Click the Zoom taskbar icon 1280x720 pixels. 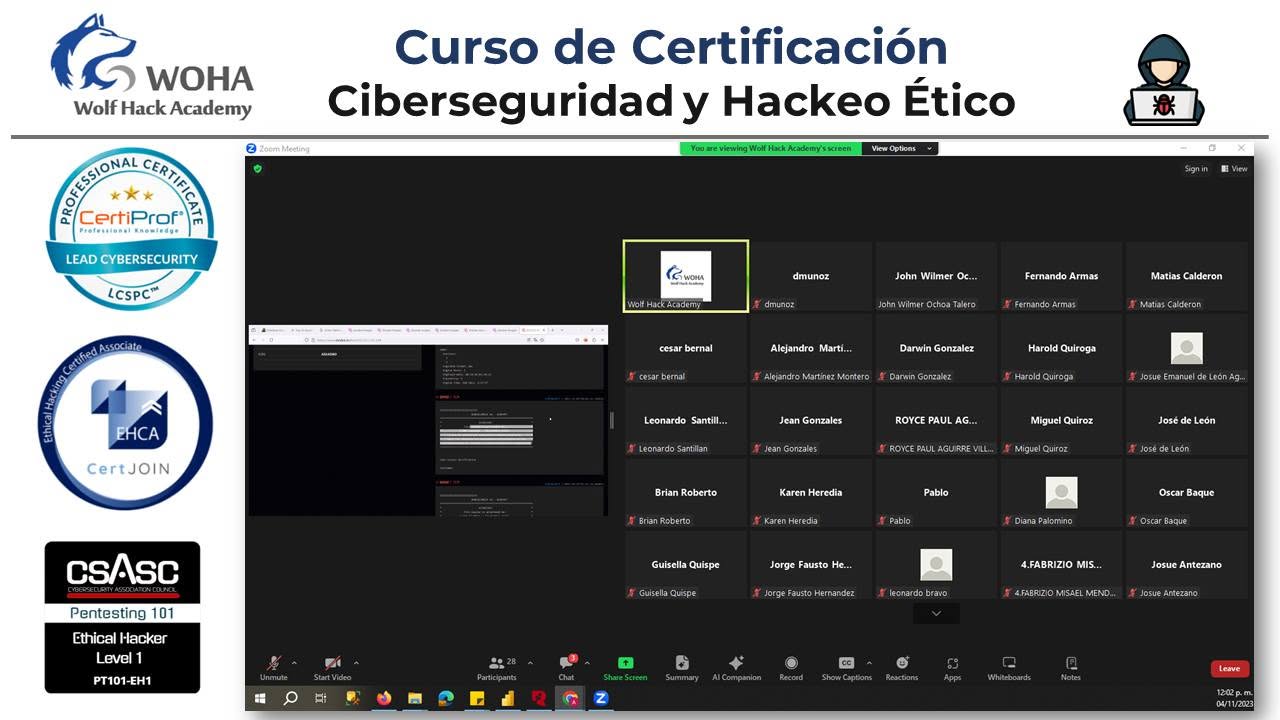tap(601, 698)
